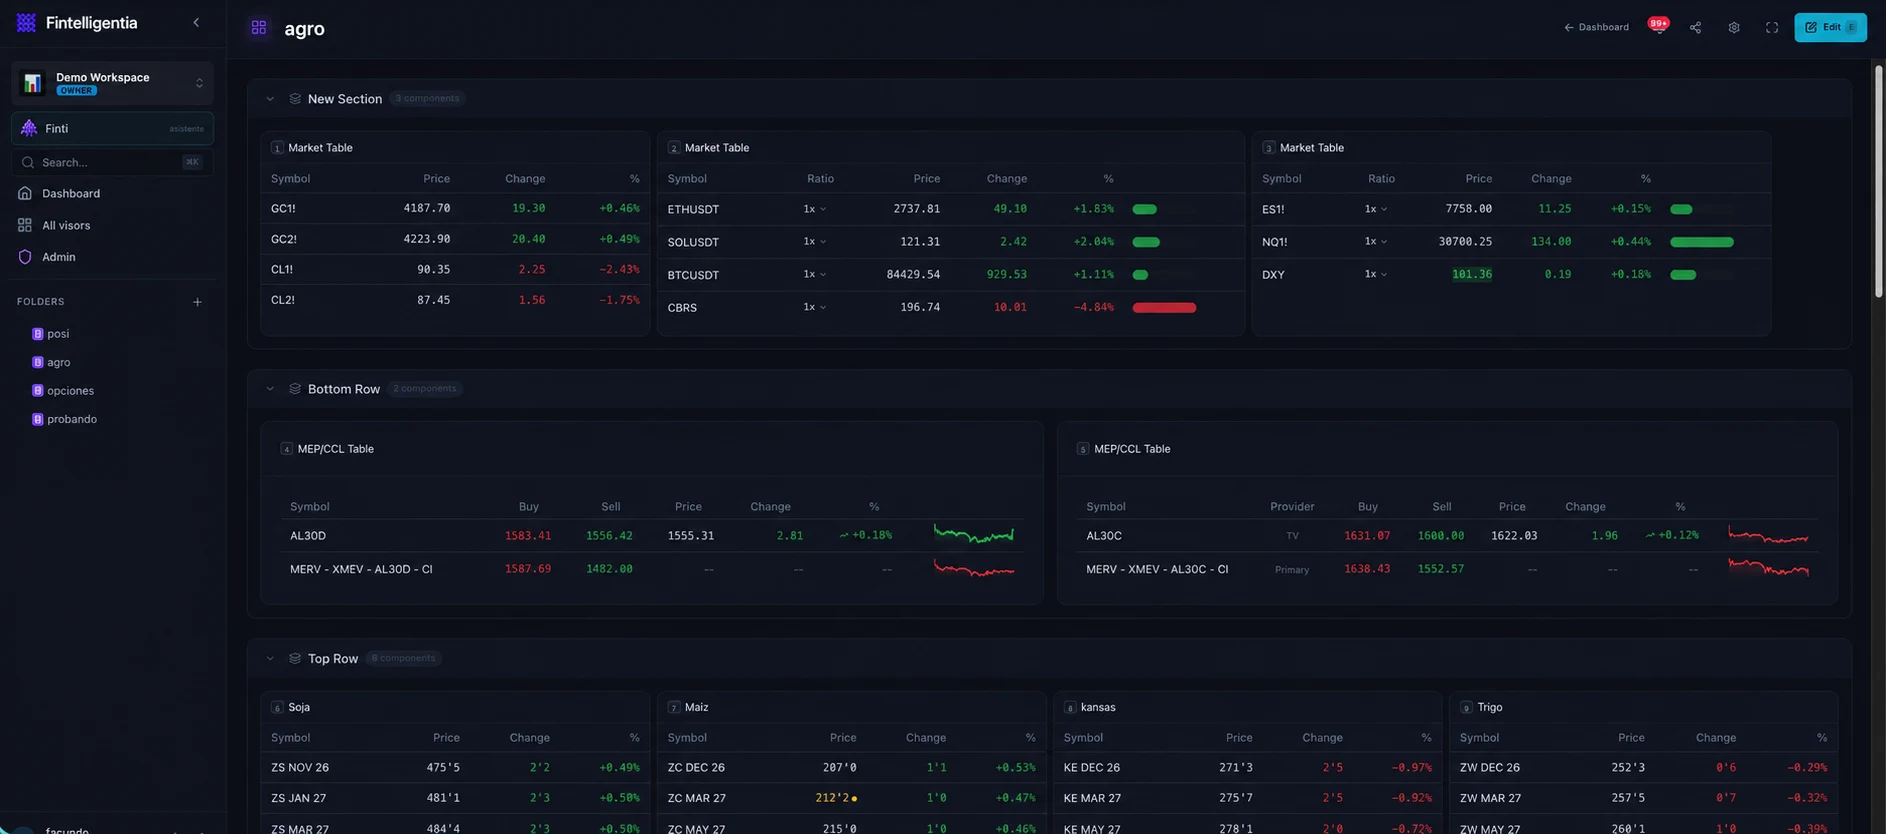Open the ratio dropdown for DXY
The height and width of the screenshot is (834, 1886).
click(x=1376, y=275)
